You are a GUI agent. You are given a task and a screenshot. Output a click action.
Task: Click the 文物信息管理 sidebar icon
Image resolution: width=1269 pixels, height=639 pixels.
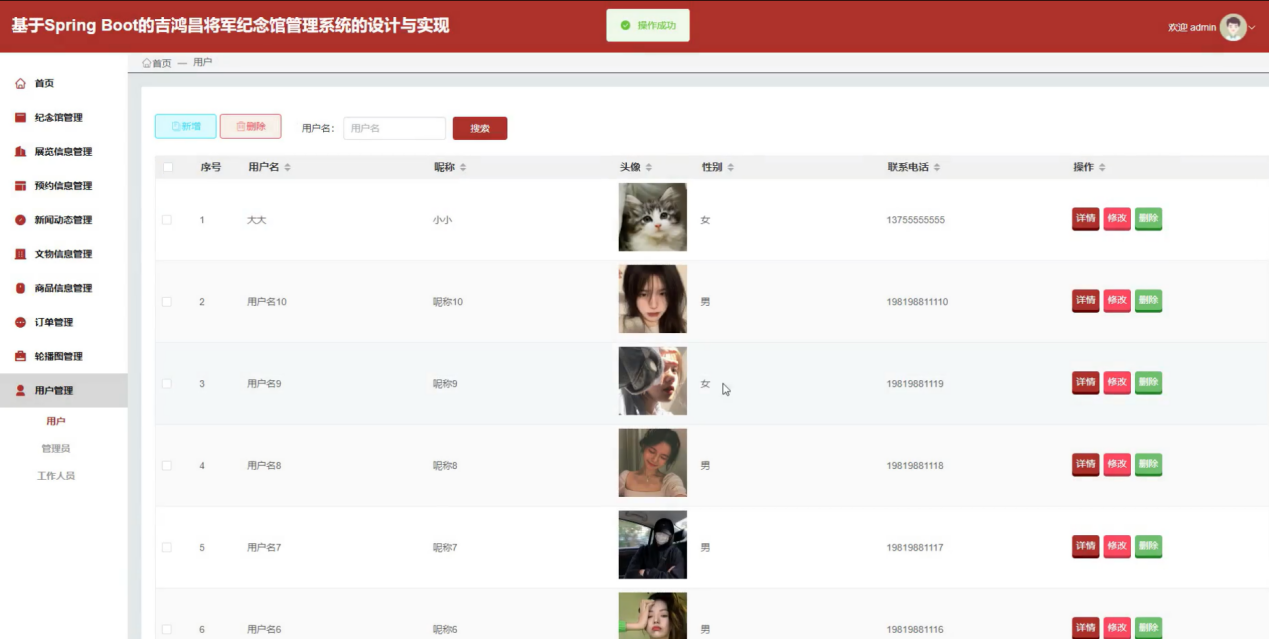pyautogui.click(x=20, y=254)
